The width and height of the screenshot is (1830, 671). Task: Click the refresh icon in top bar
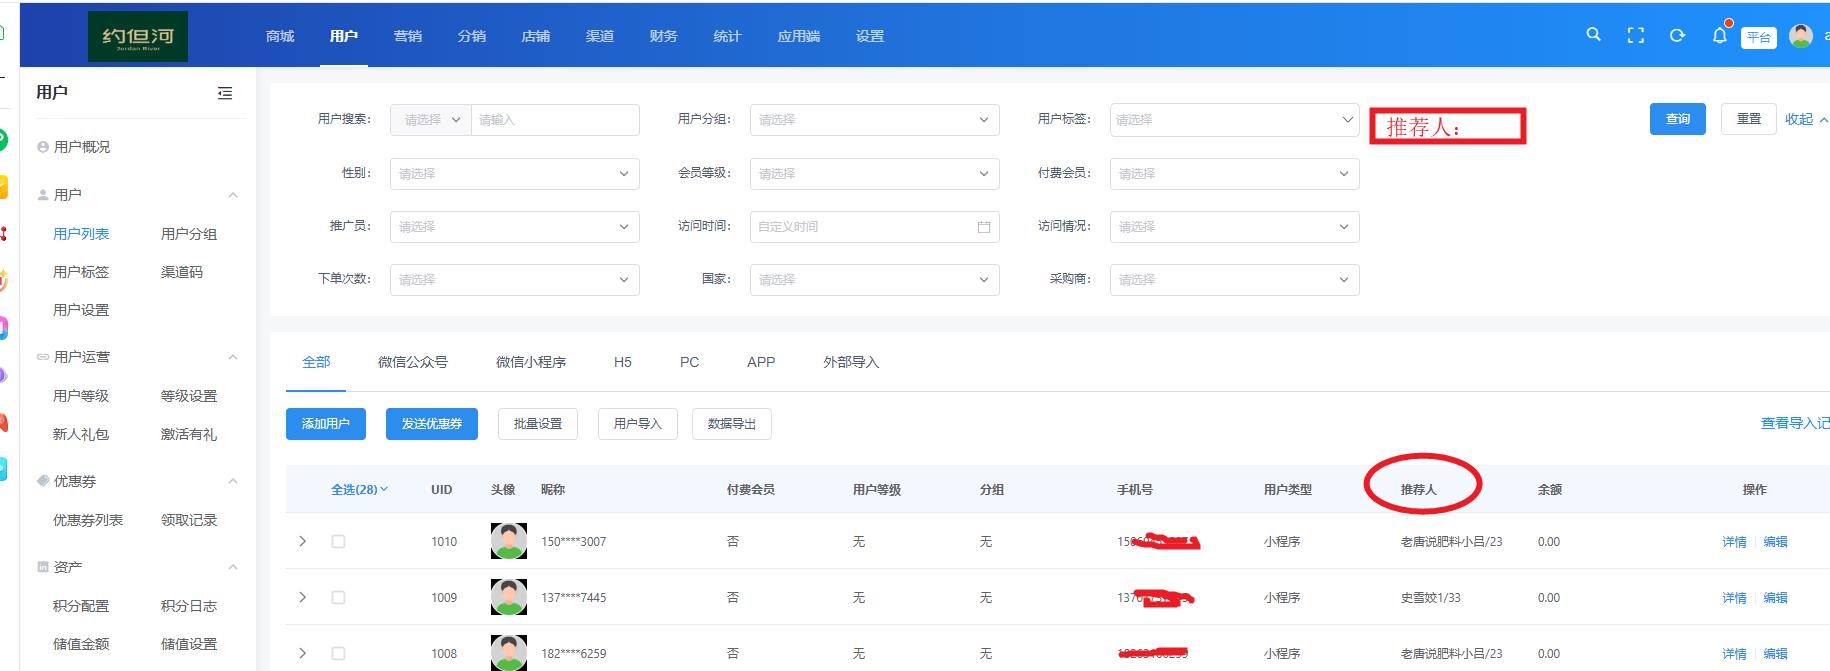point(1677,36)
